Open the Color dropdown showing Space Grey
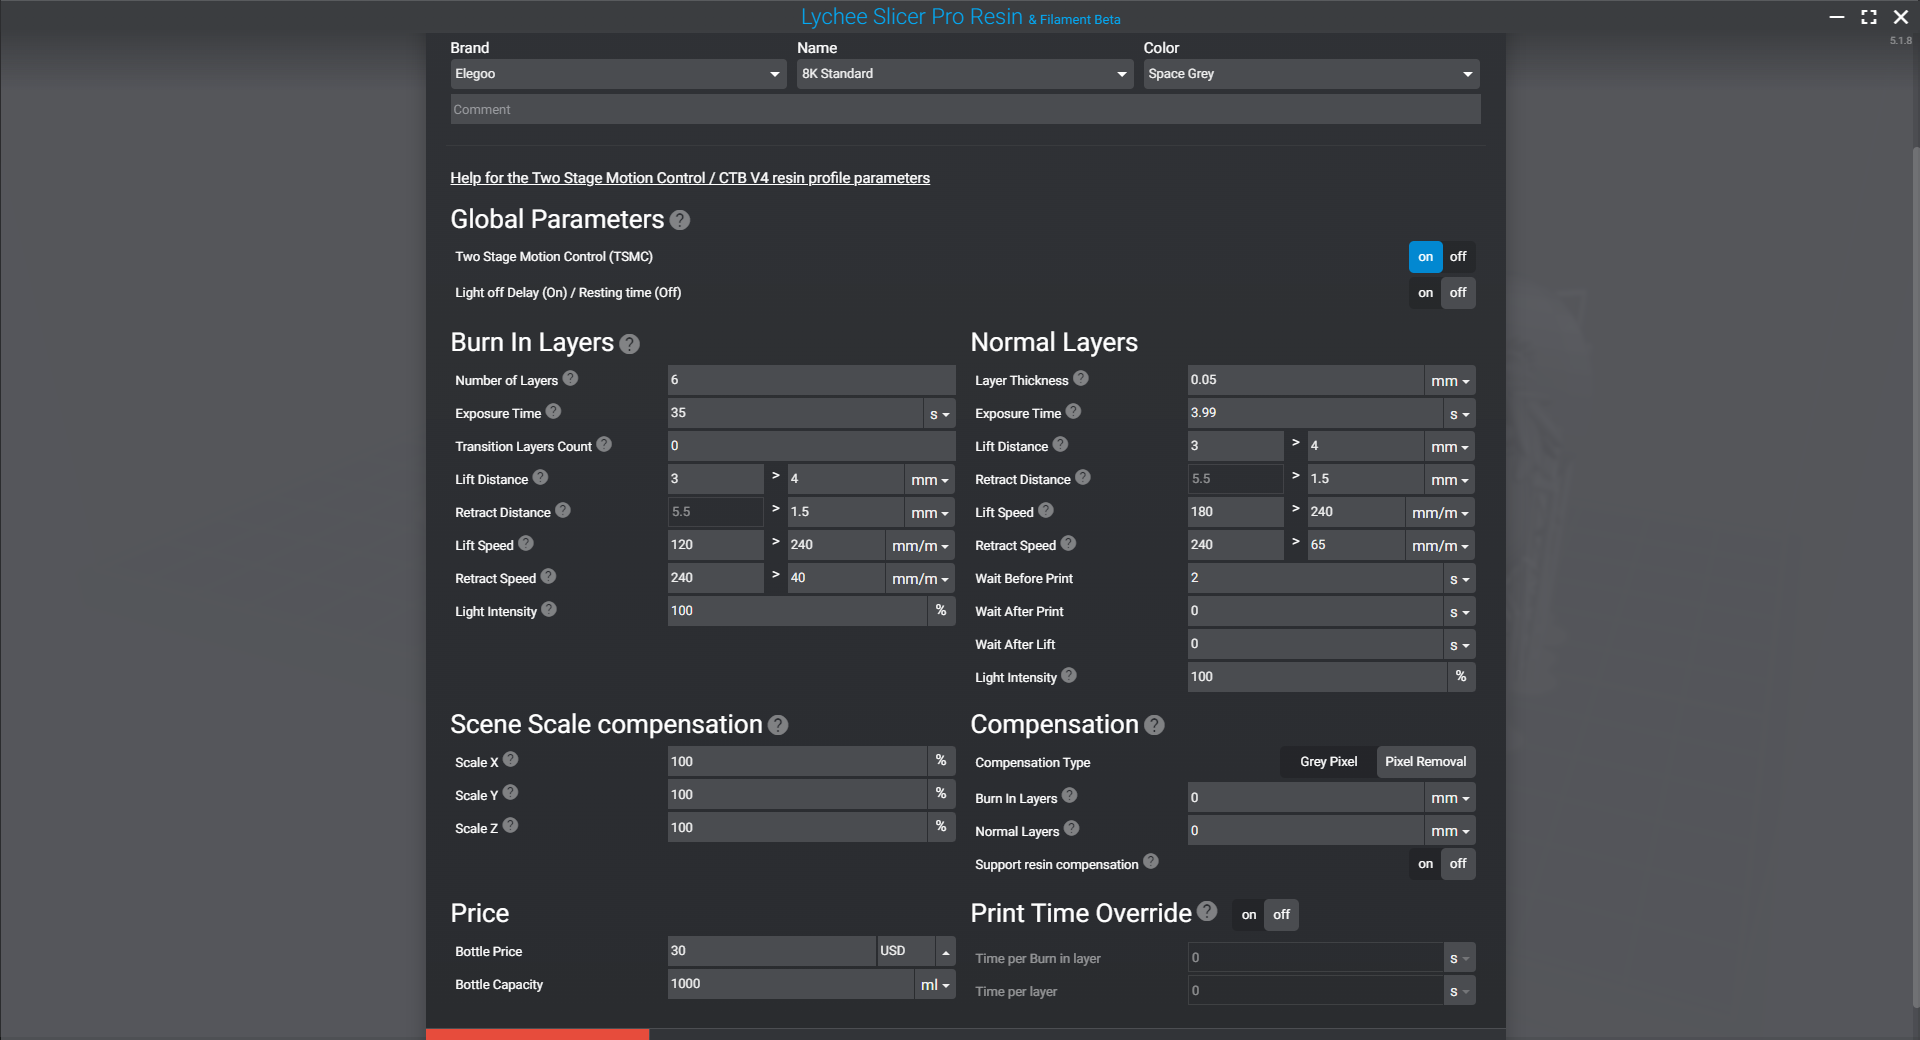This screenshot has width=1920, height=1040. (1311, 74)
